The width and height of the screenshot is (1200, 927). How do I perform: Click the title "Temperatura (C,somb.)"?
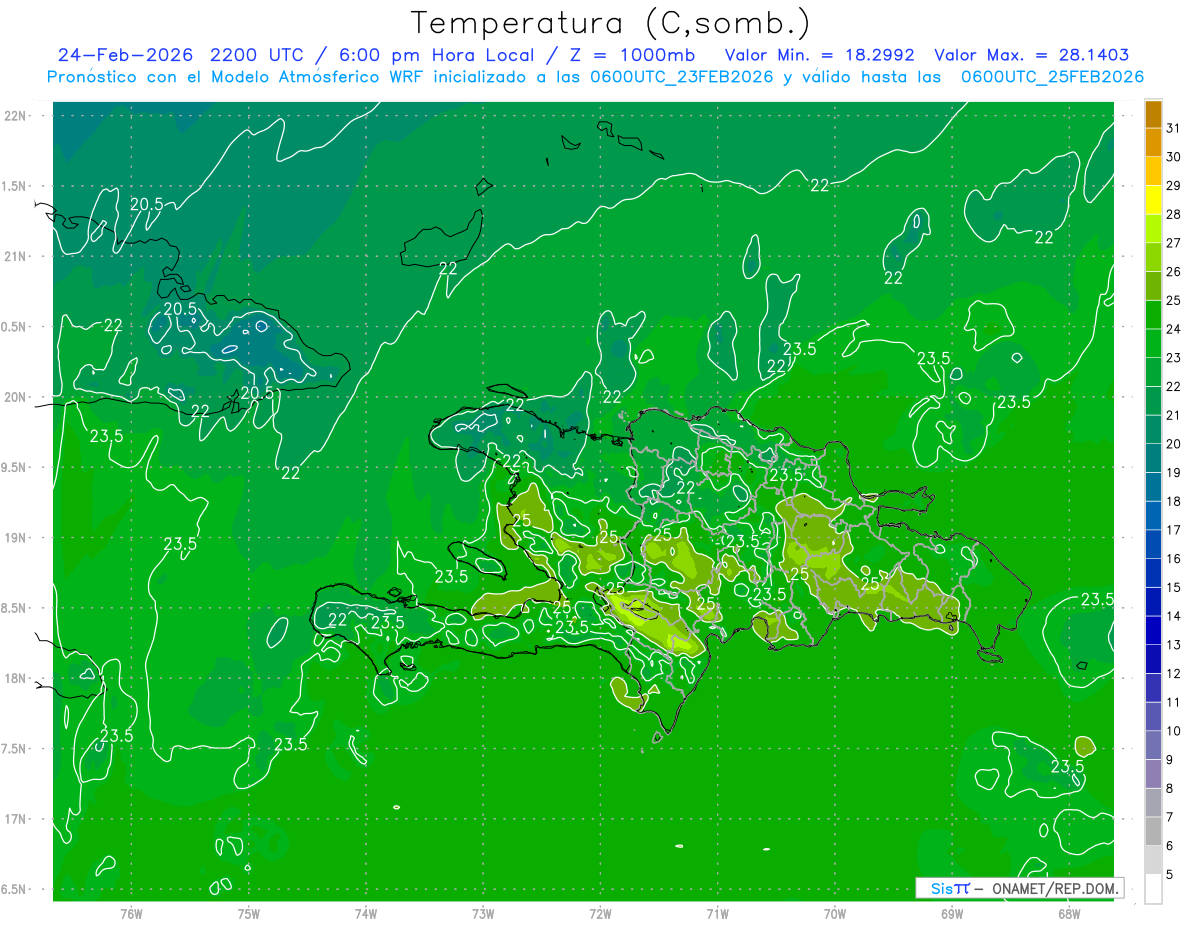tap(611, 24)
